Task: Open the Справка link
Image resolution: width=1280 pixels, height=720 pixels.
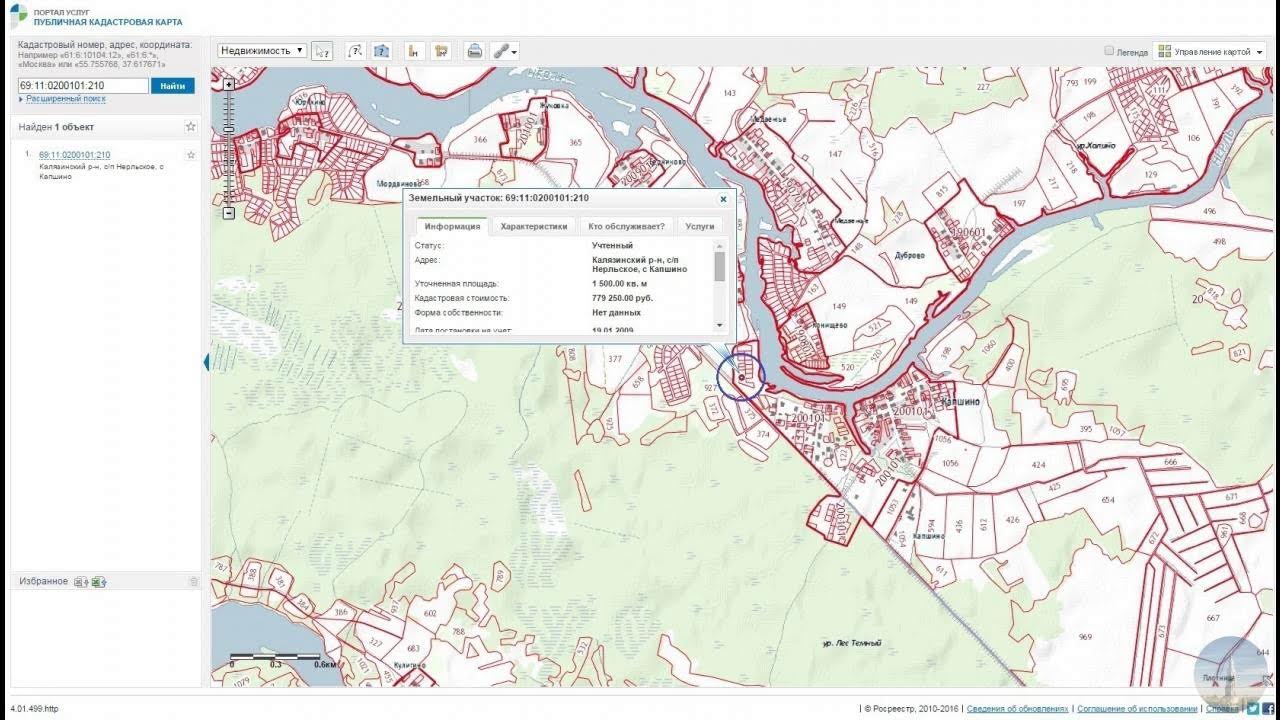Action: point(1222,708)
